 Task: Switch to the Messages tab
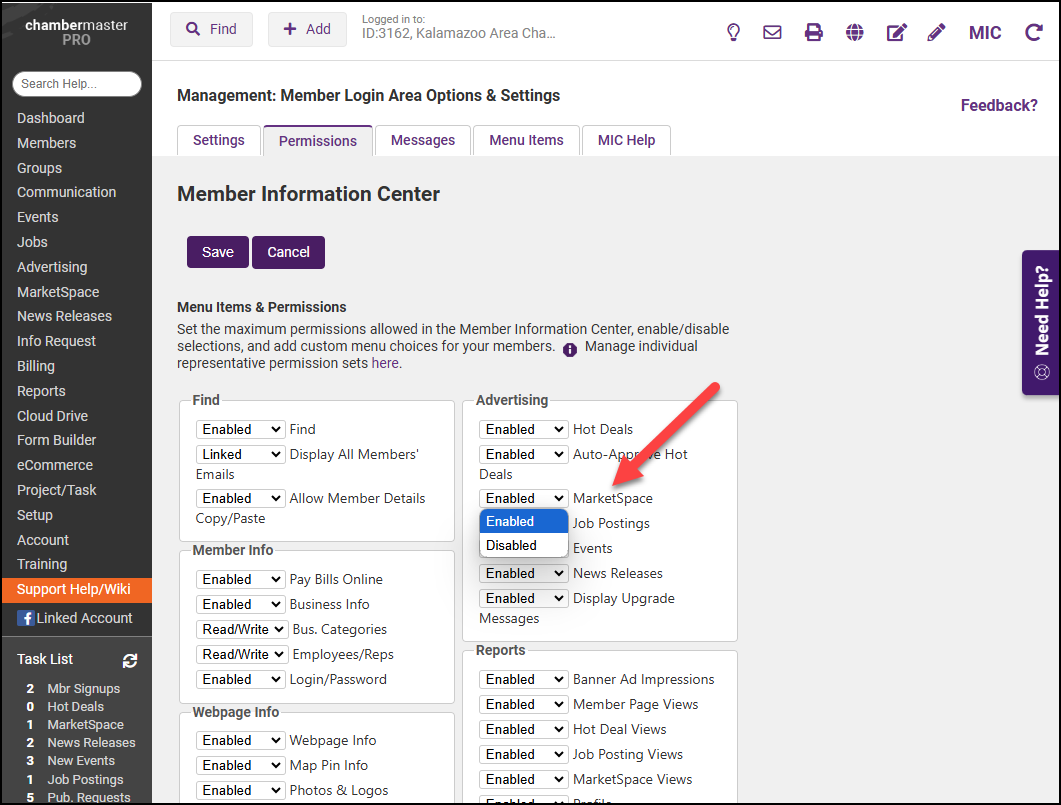point(422,140)
